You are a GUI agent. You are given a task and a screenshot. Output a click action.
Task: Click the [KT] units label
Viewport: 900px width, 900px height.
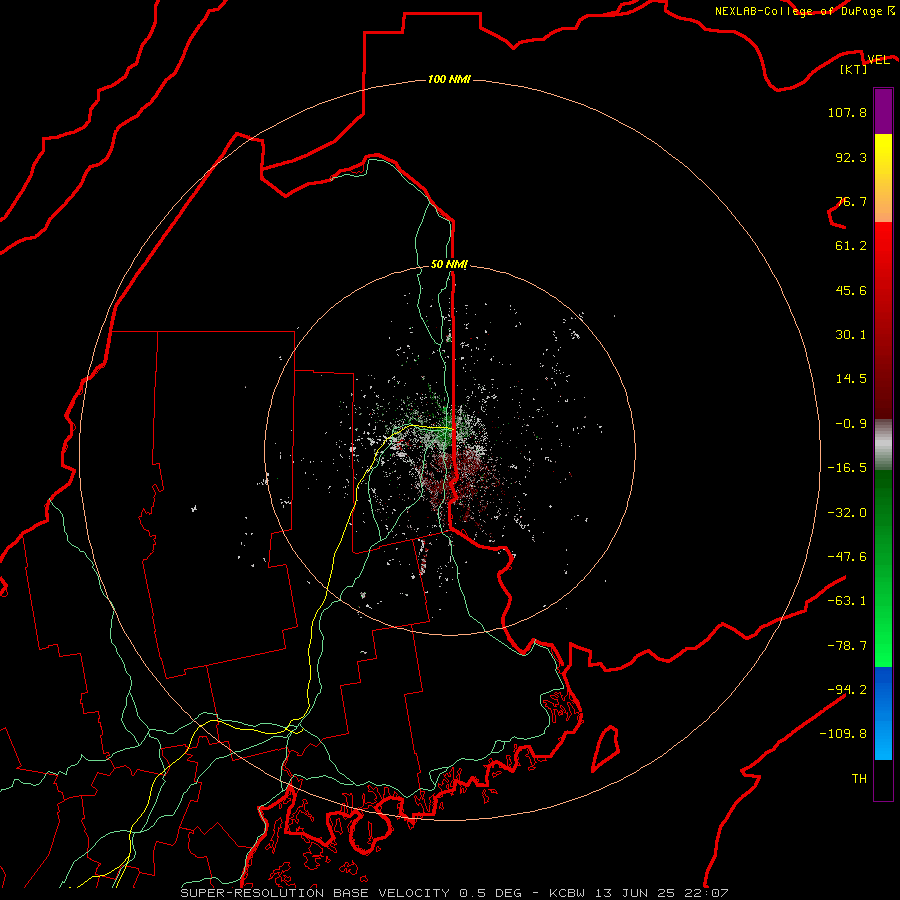click(x=854, y=69)
